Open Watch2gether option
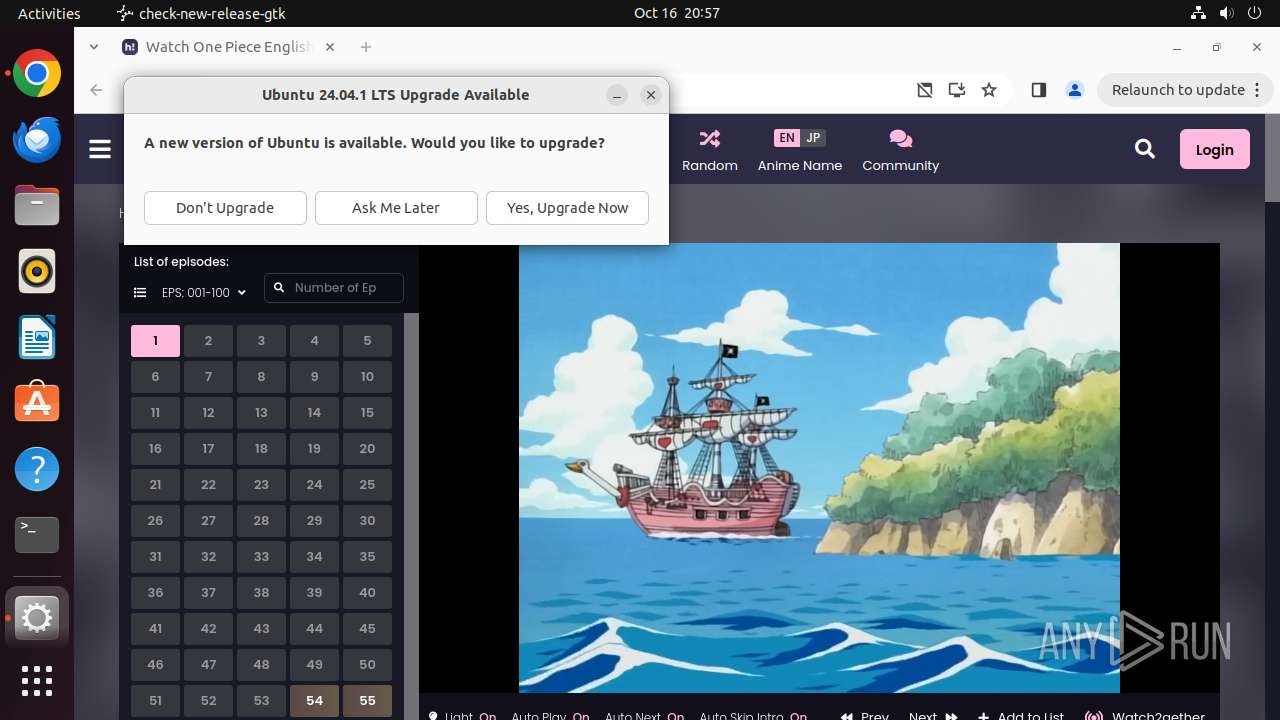The height and width of the screenshot is (720, 1280). (1145, 716)
